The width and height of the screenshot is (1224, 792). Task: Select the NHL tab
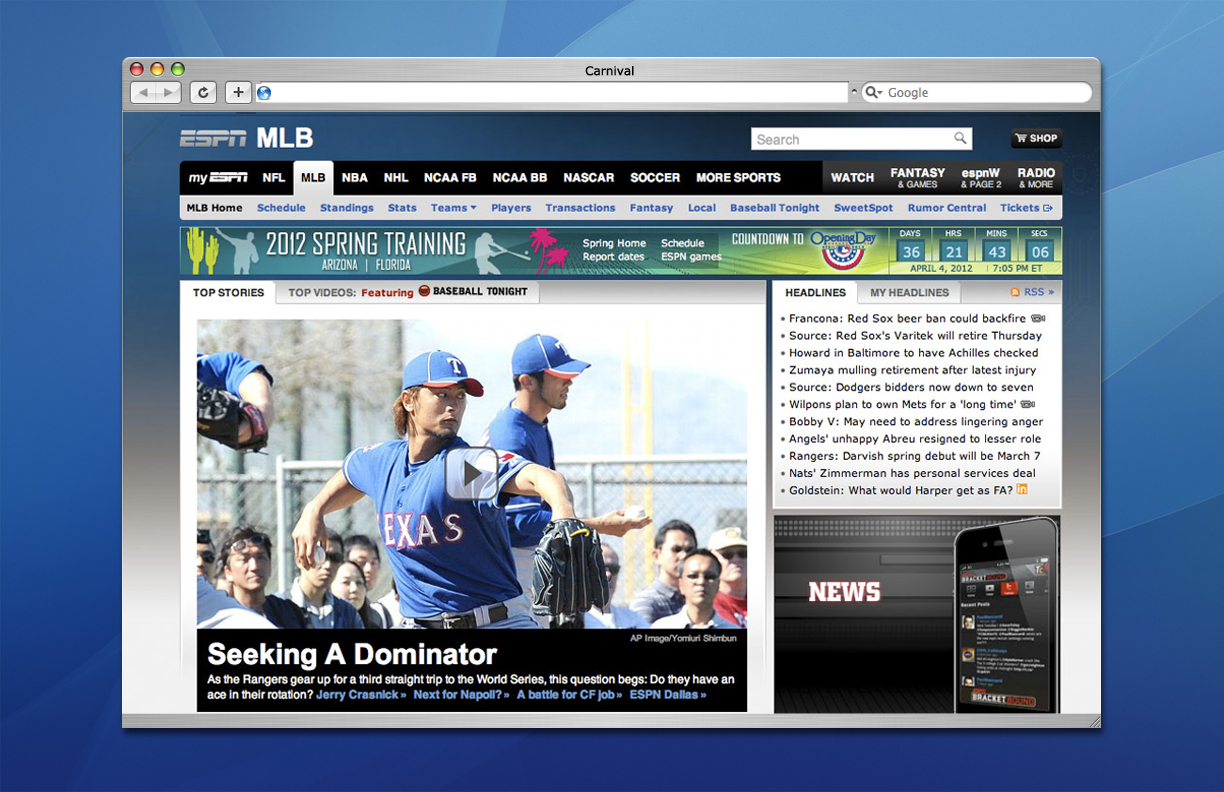[396, 178]
